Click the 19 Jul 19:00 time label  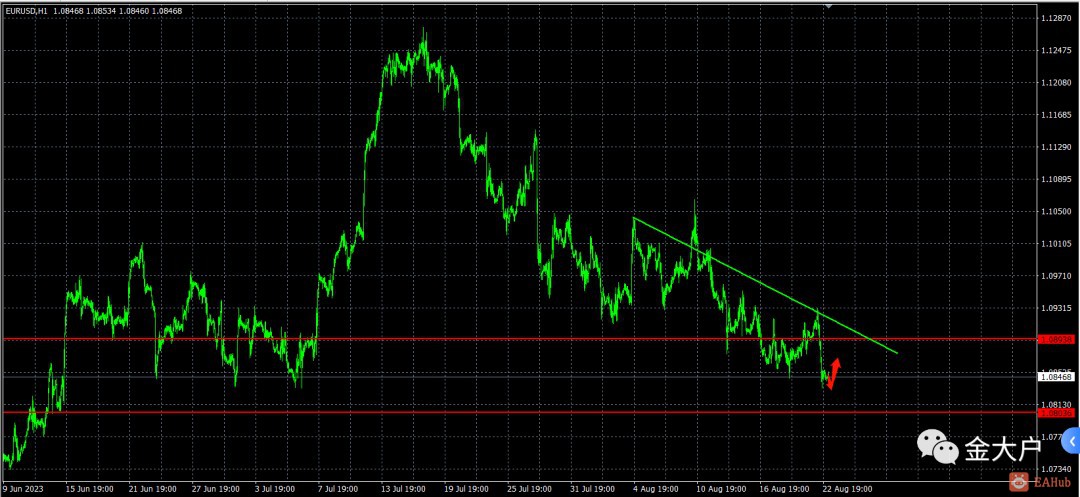pos(468,489)
